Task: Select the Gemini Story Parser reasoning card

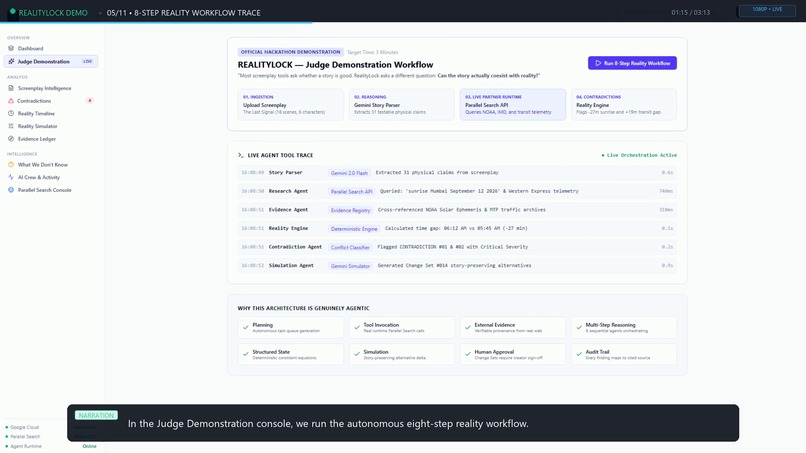Action: coord(401,104)
